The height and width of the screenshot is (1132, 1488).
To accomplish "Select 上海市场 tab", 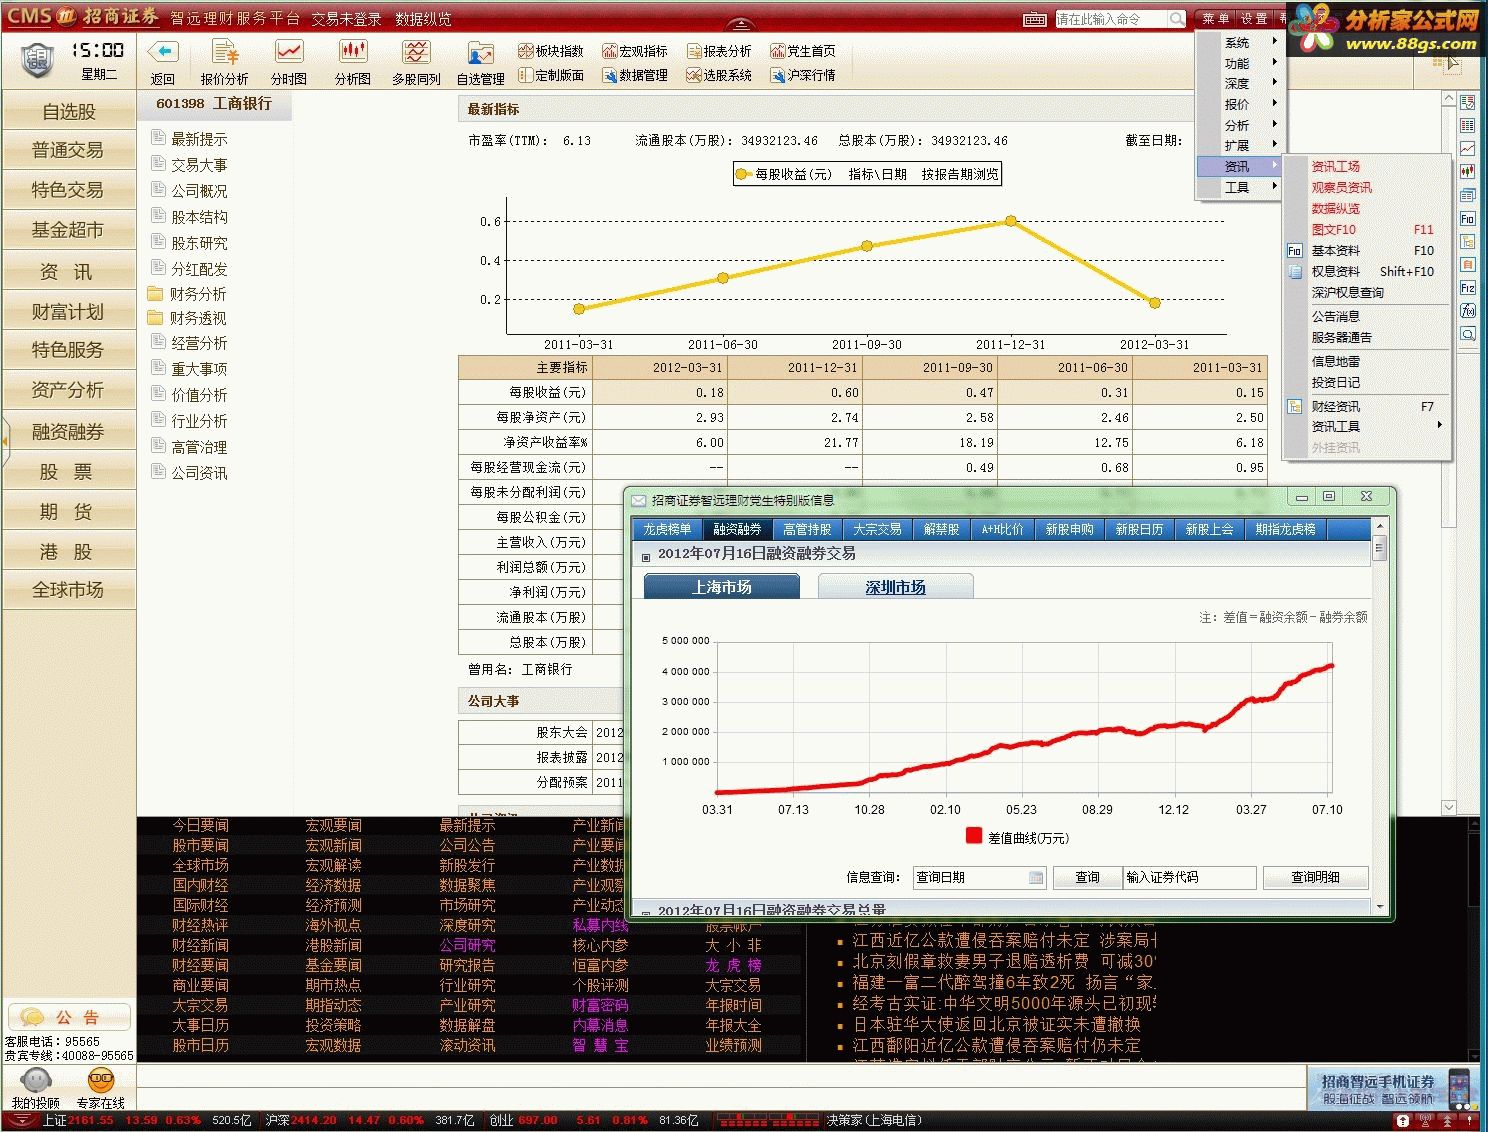I will [722, 587].
